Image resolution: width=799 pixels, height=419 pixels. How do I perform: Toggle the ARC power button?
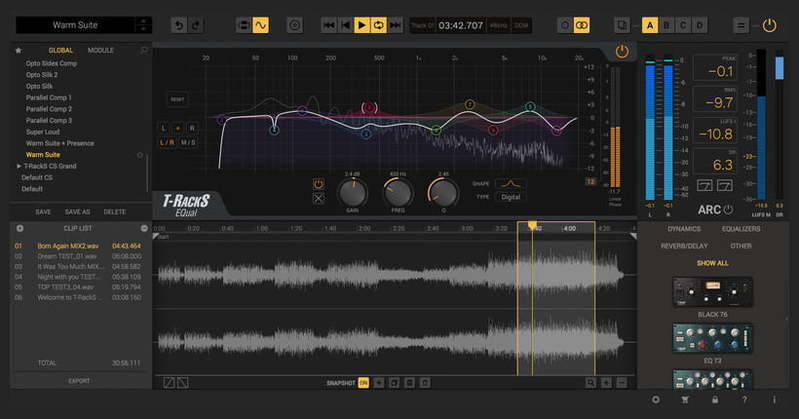(x=728, y=210)
